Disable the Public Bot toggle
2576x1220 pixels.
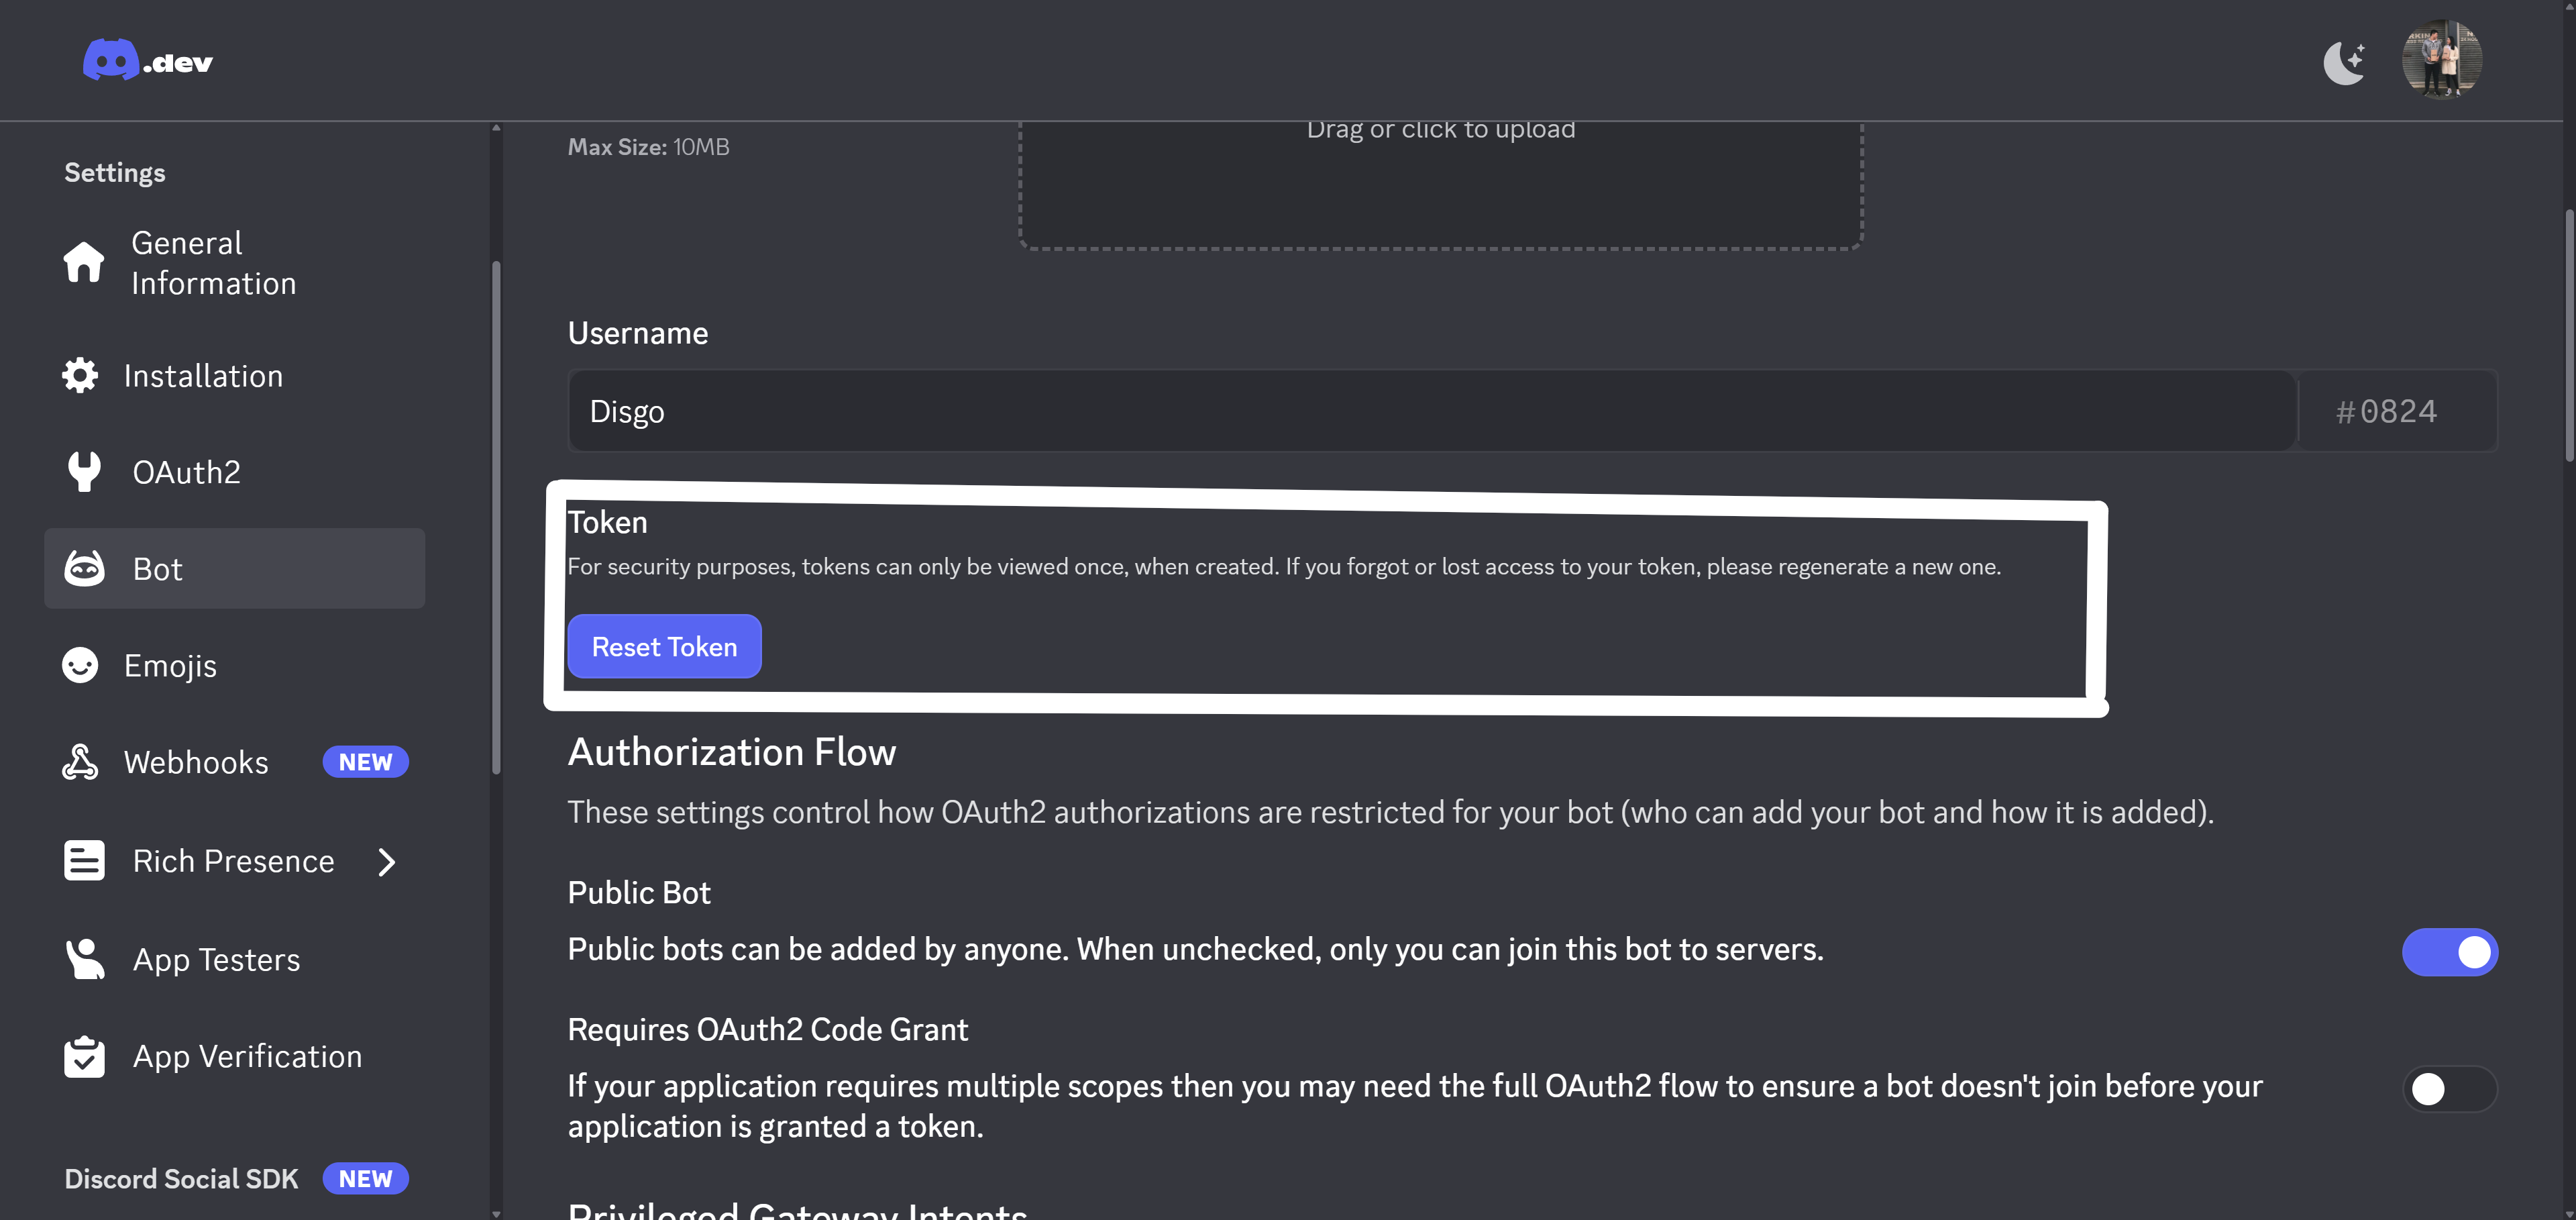pos(2449,952)
